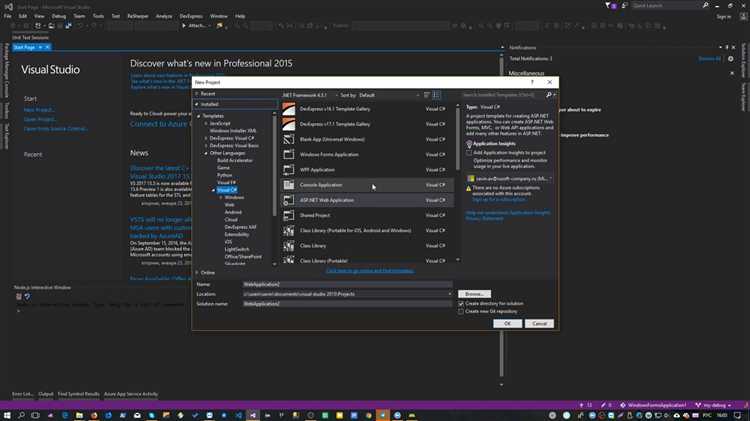
Task: Select the Shared Project template icon
Action: coord(289,215)
